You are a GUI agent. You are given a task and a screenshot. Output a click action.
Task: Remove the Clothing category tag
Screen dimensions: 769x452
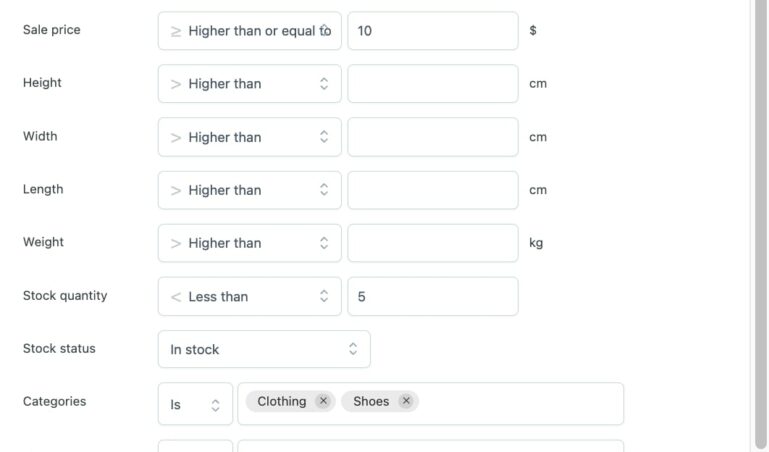(x=323, y=402)
